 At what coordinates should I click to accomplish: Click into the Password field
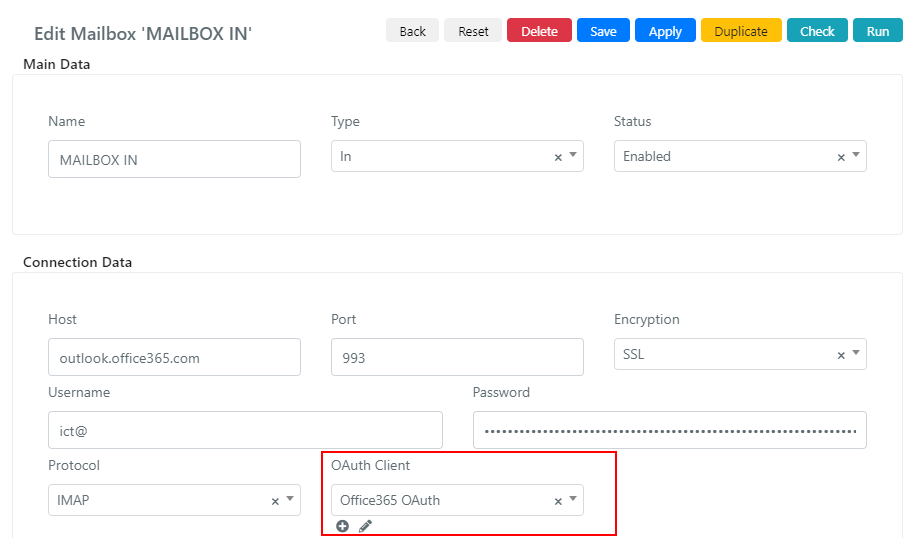670,430
